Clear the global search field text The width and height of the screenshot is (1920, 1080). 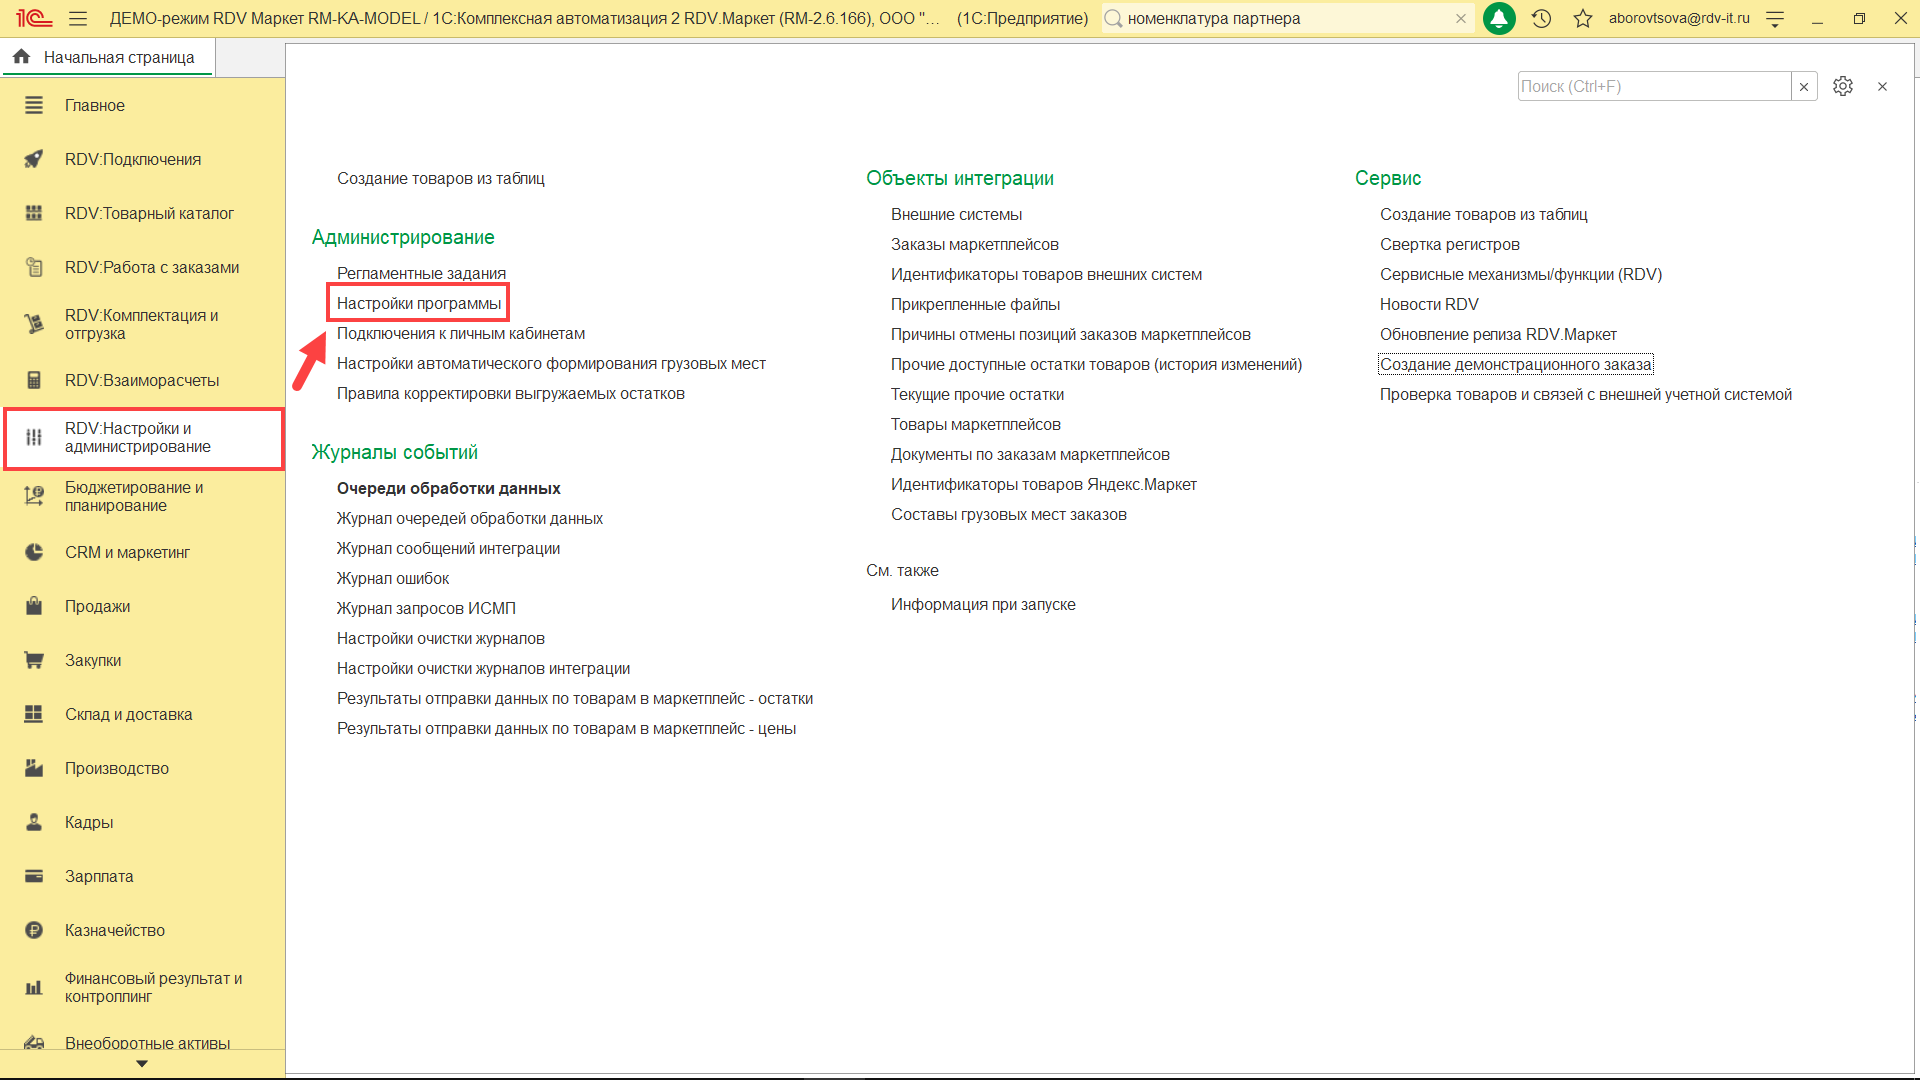click(x=1461, y=18)
